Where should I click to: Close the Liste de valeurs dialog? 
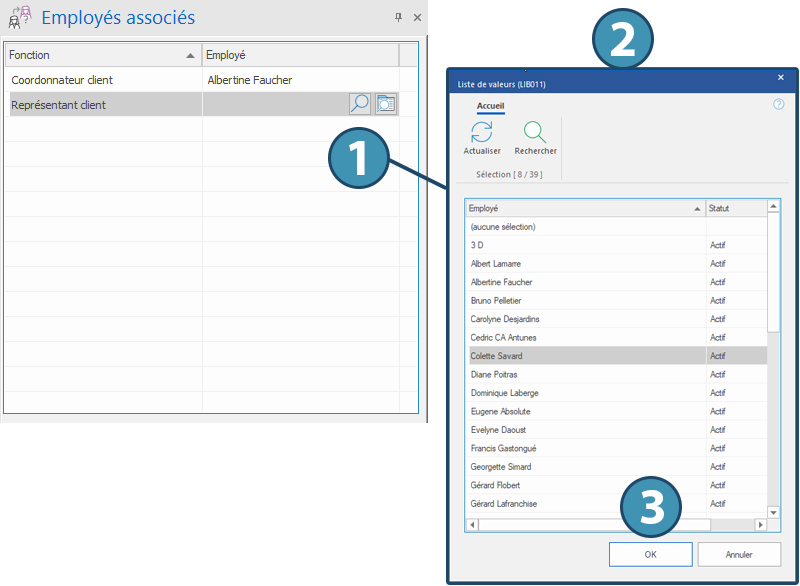[781, 77]
